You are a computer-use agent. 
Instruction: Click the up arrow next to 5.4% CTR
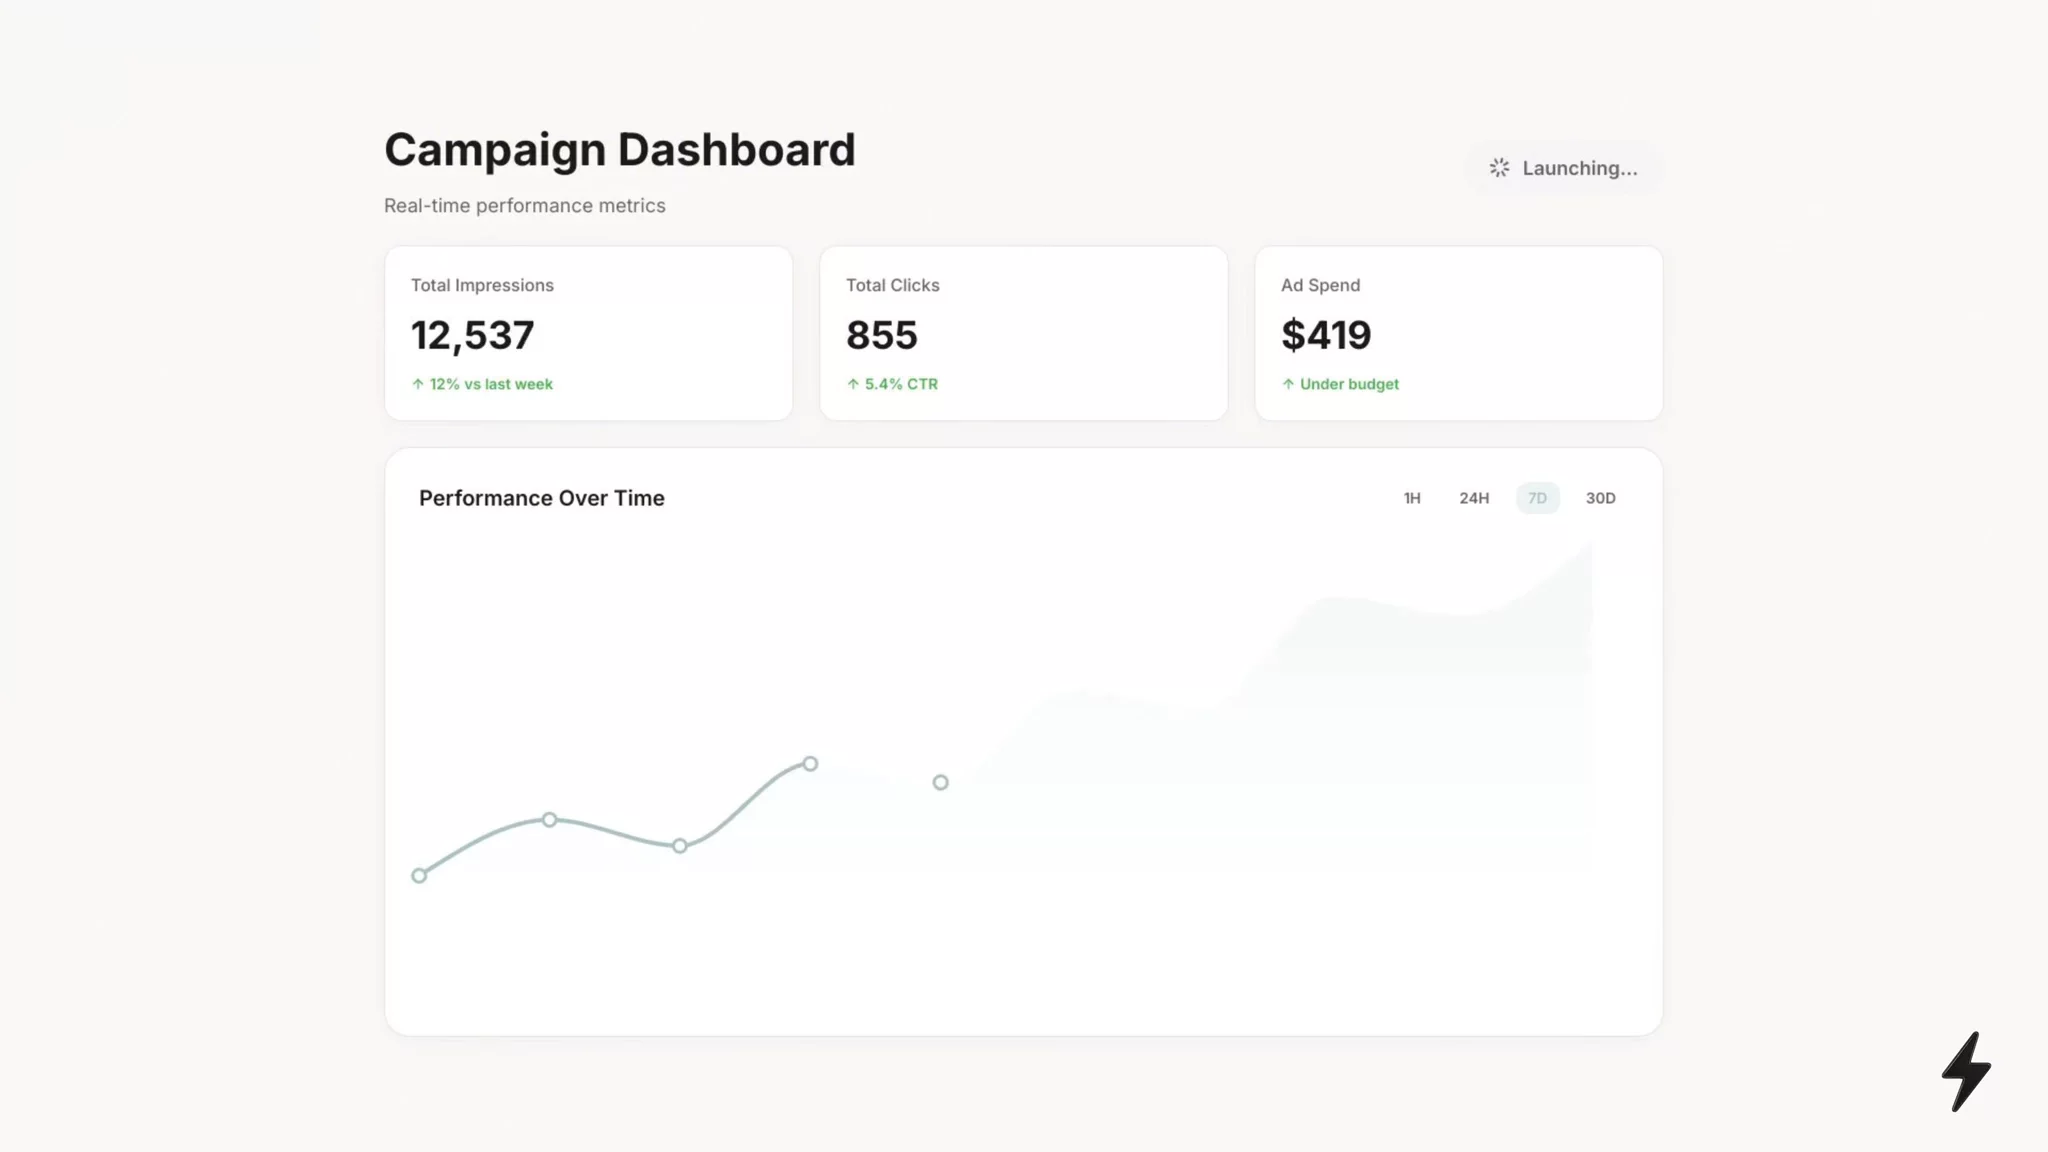click(x=853, y=384)
